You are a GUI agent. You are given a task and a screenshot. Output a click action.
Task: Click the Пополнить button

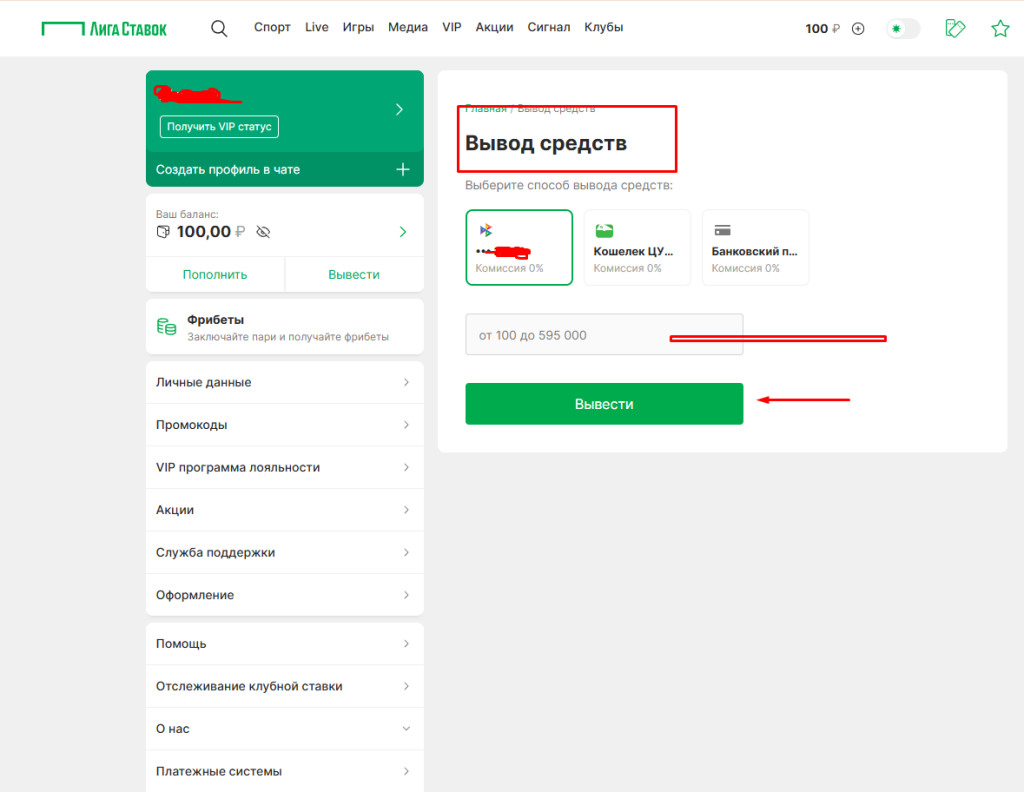click(x=215, y=275)
